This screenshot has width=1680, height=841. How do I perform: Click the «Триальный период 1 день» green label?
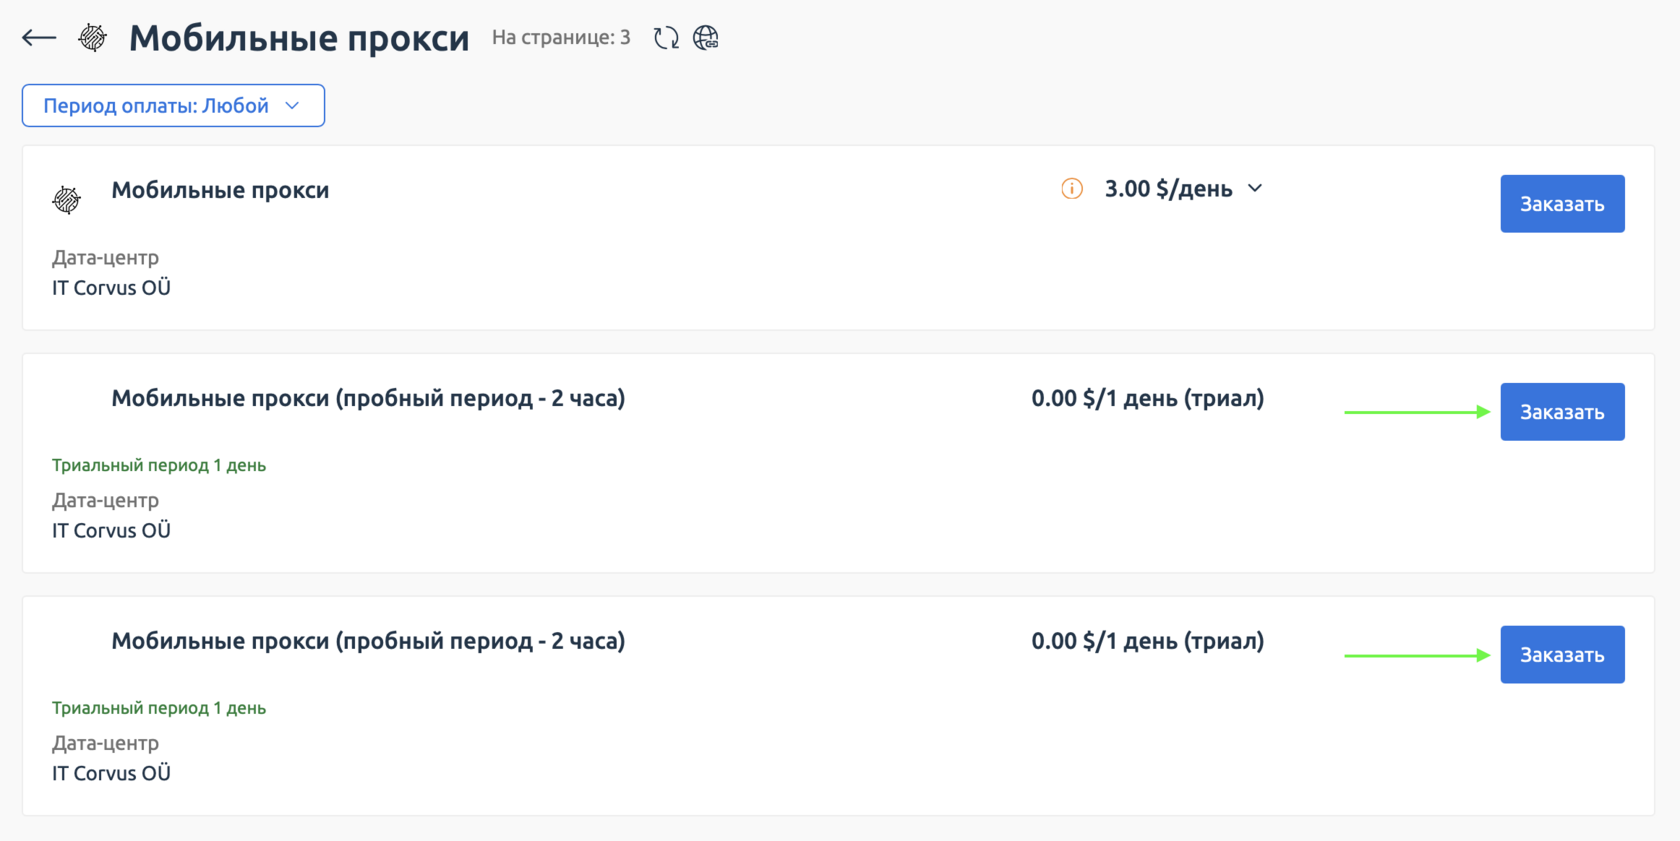pos(159,465)
